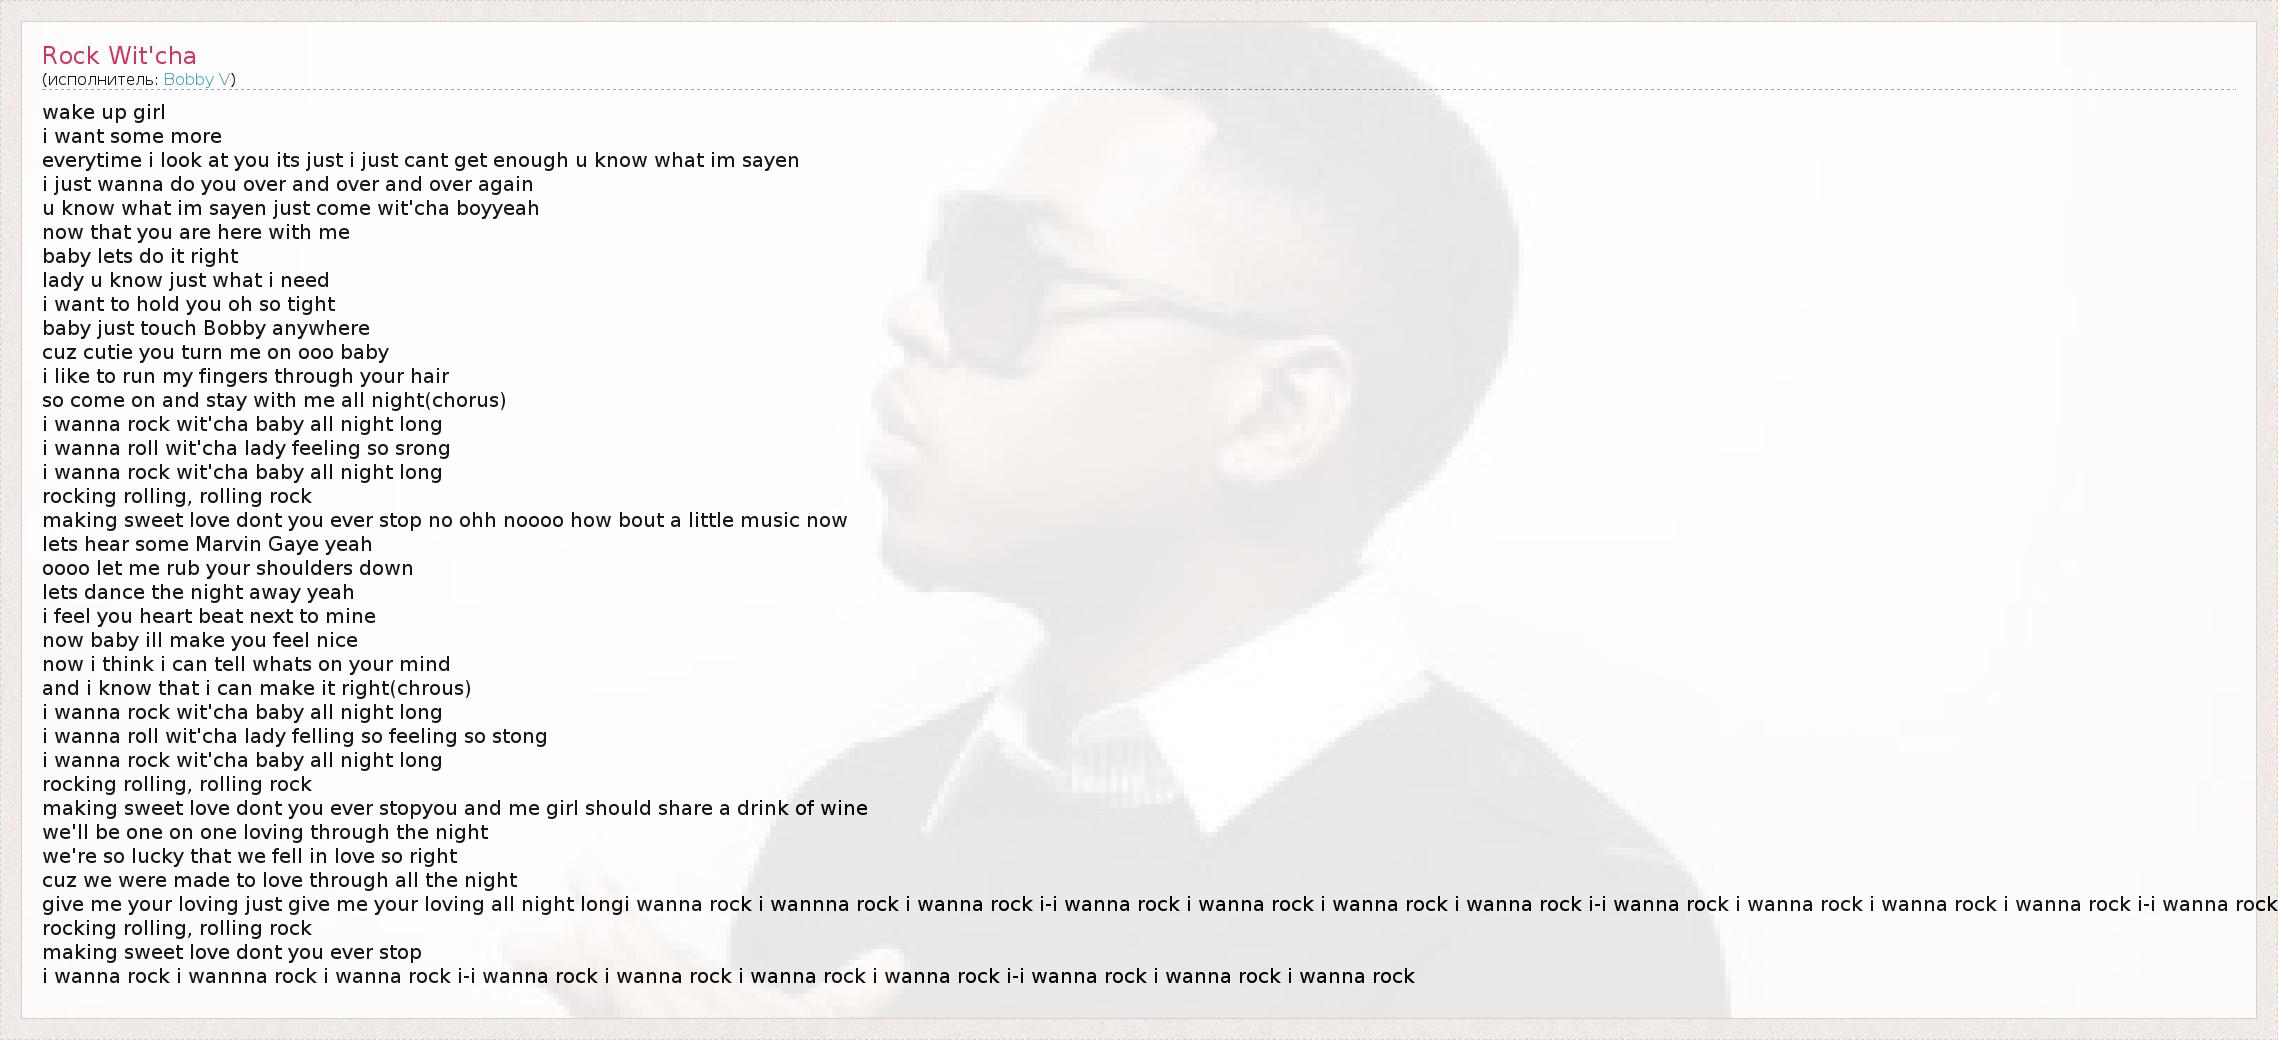2278x1040 pixels.
Task: Click the 'we're so lucky' lyric line
Action: point(250,856)
